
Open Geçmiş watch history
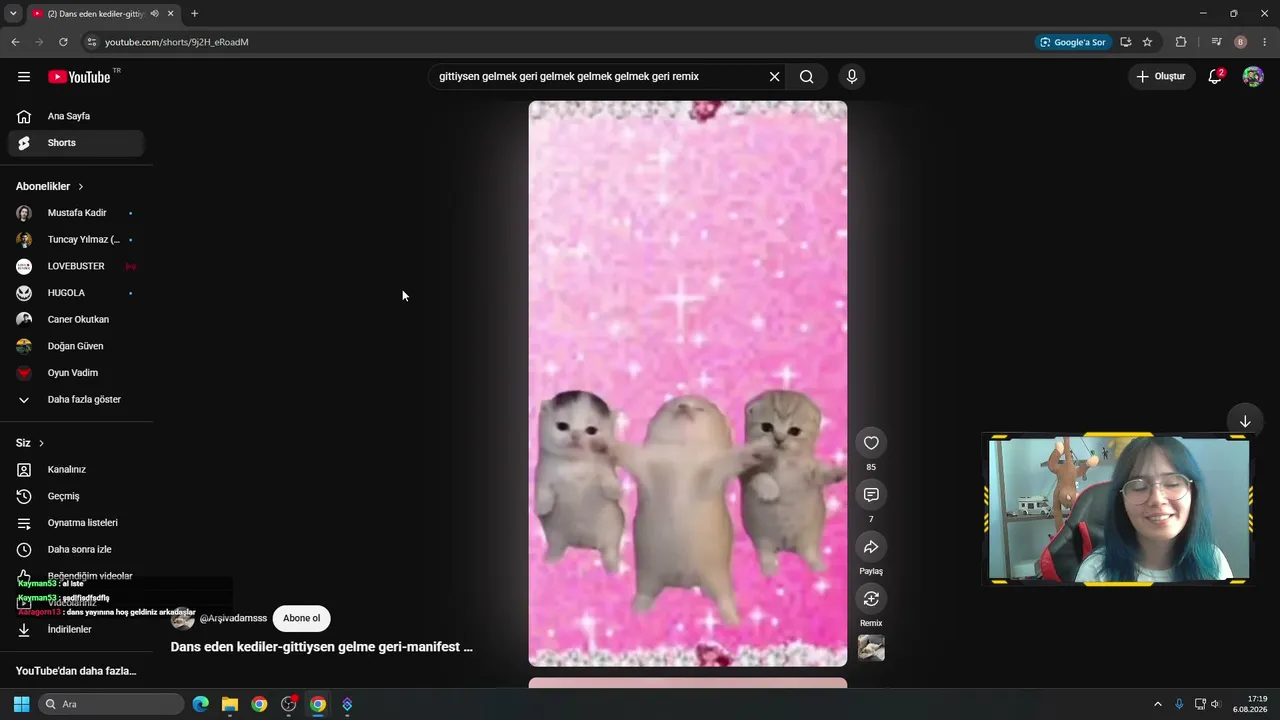[x=76, y=496]
